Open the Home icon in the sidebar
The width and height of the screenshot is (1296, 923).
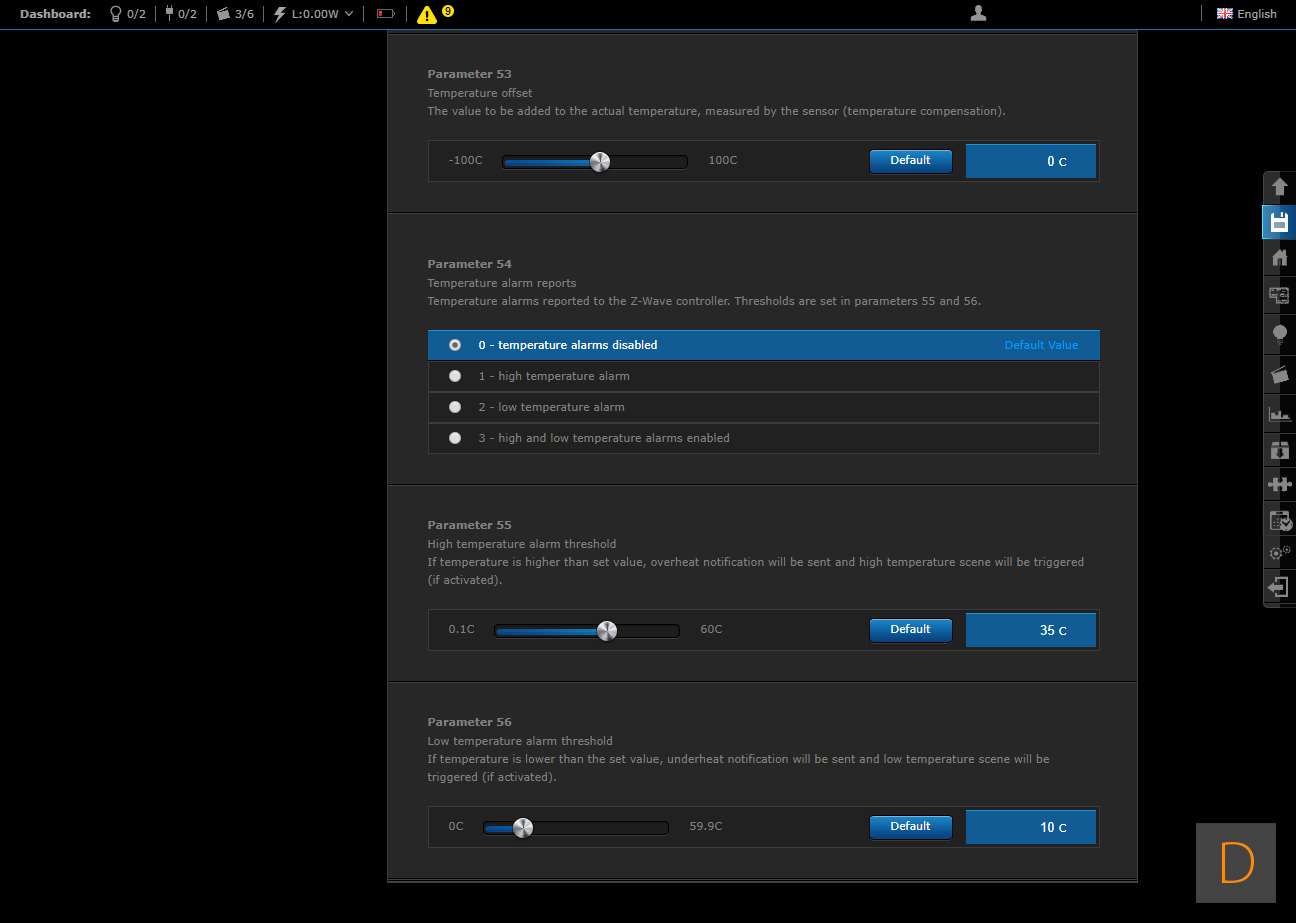(1278, 258)
